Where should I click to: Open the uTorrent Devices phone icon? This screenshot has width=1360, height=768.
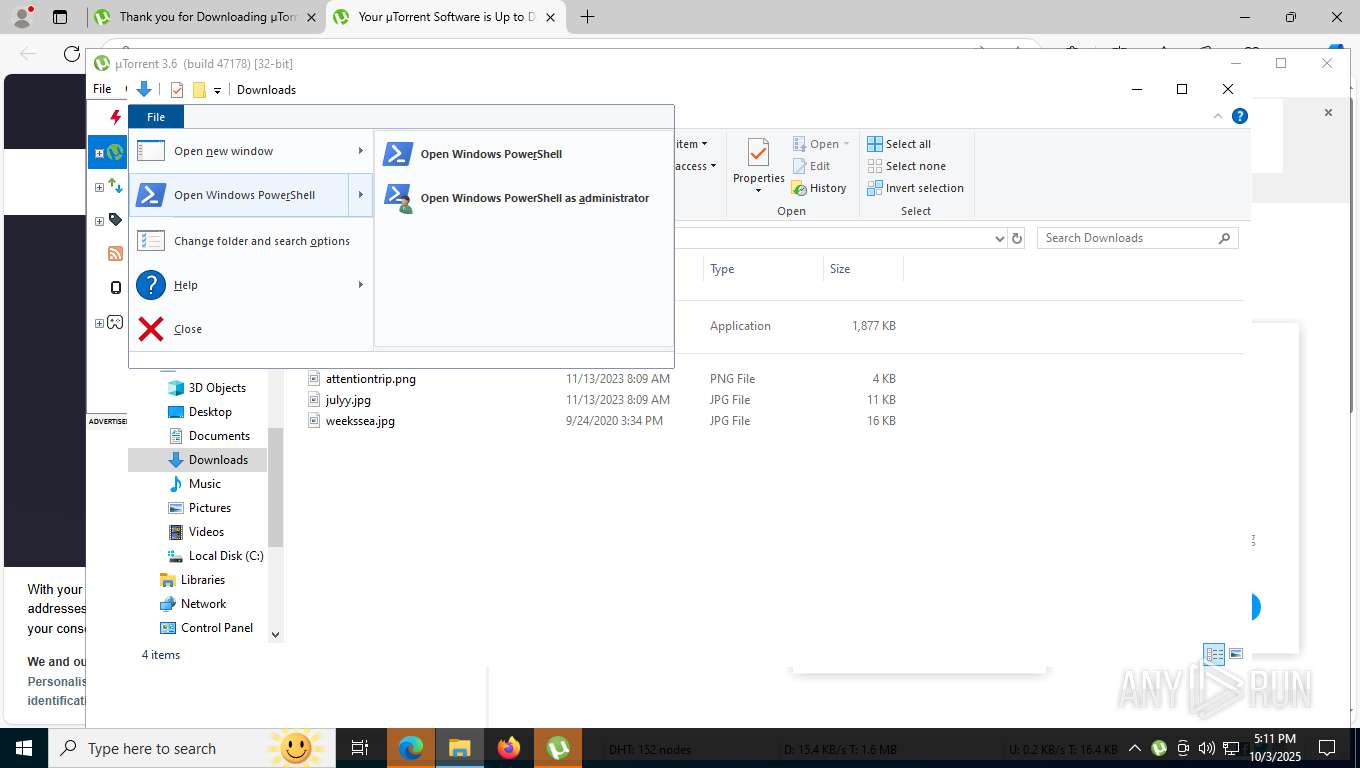pyautogui.click(x=115, y=288)
